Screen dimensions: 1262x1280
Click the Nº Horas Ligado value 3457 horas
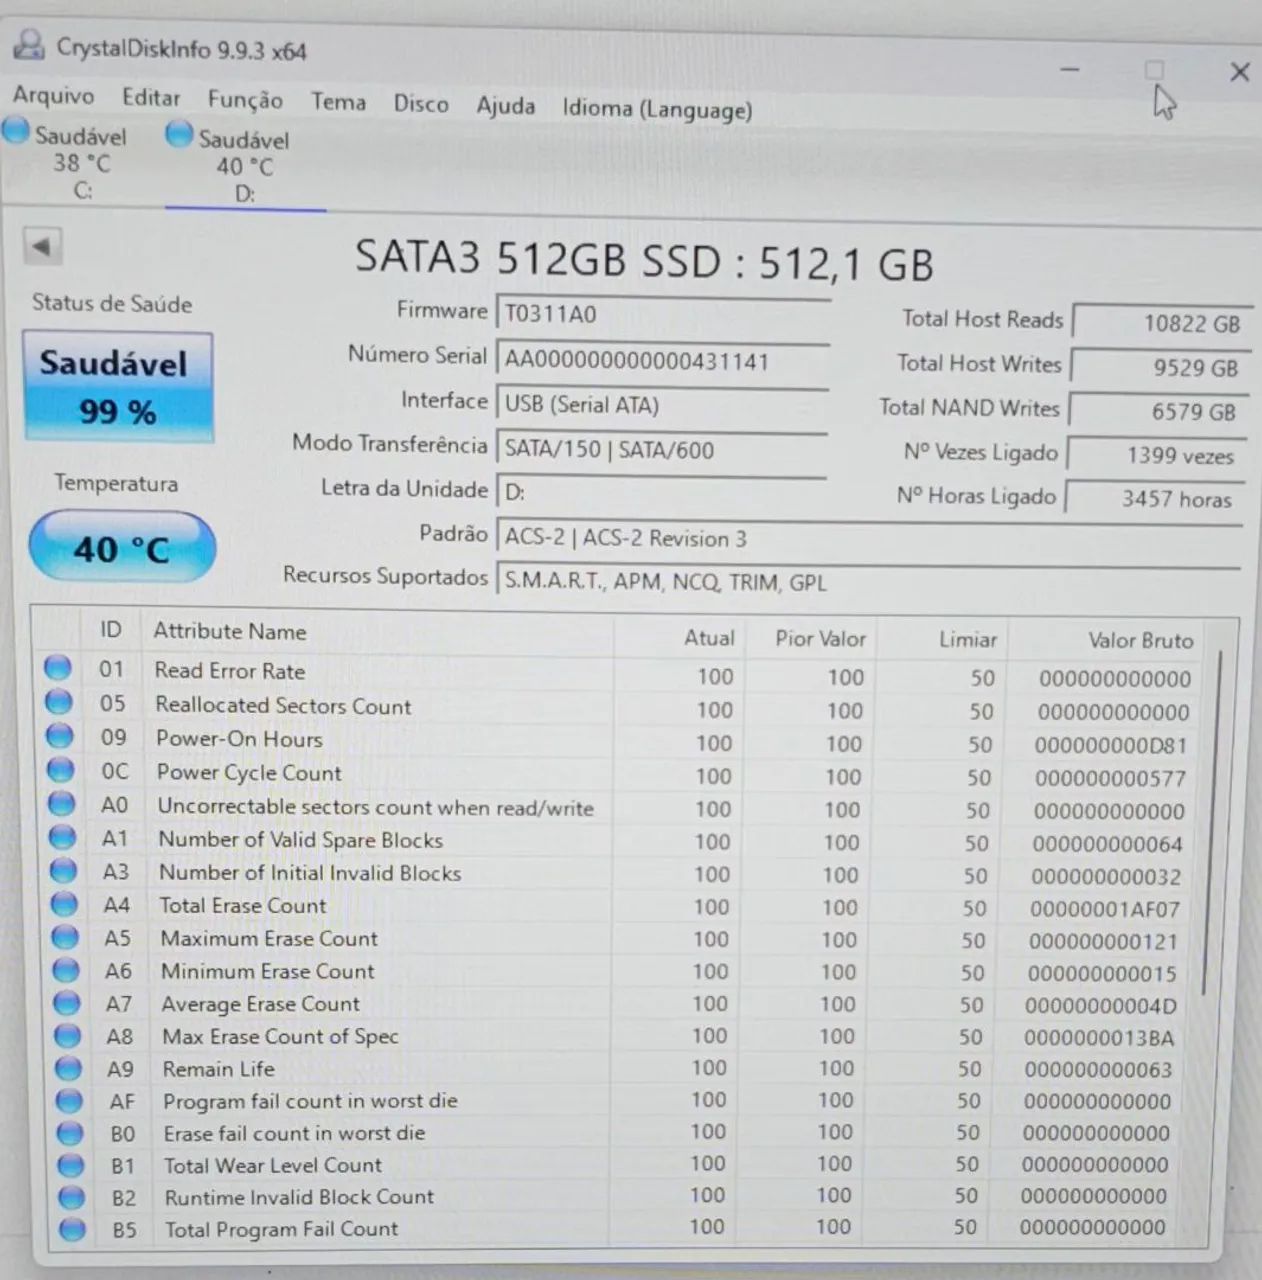(x=1153, y=498)
